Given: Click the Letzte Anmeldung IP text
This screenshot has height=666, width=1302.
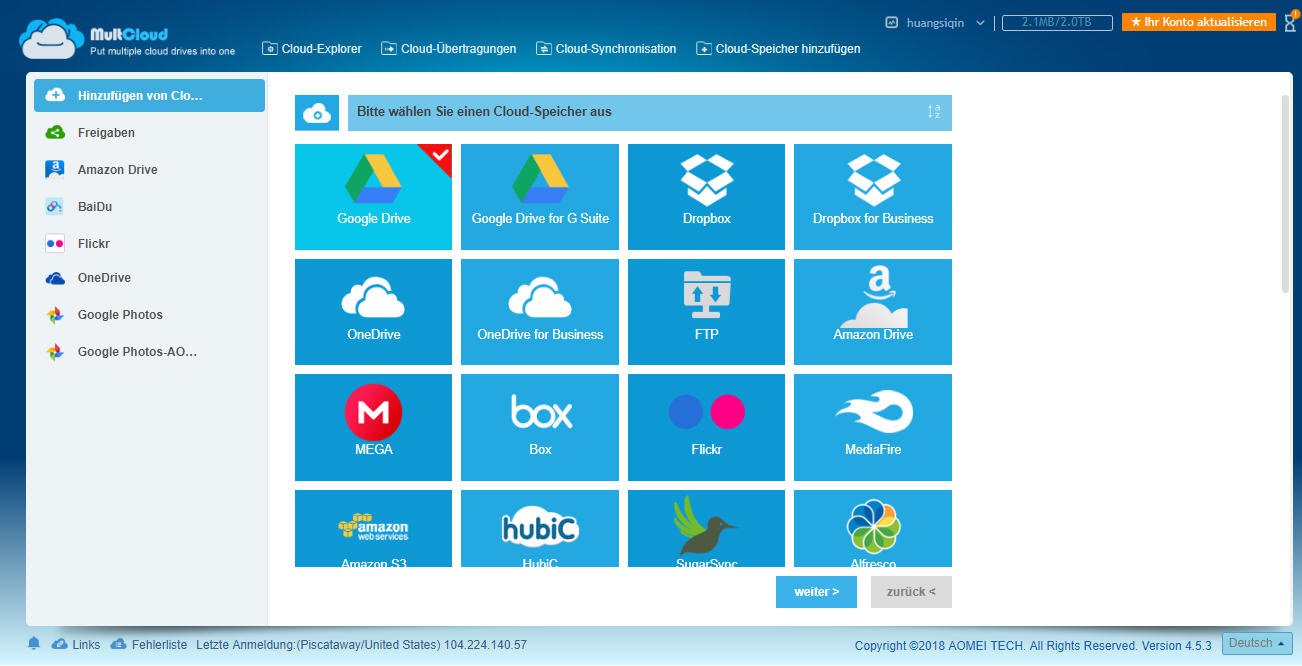Looking at the screenshot, I should pos(361,645).
